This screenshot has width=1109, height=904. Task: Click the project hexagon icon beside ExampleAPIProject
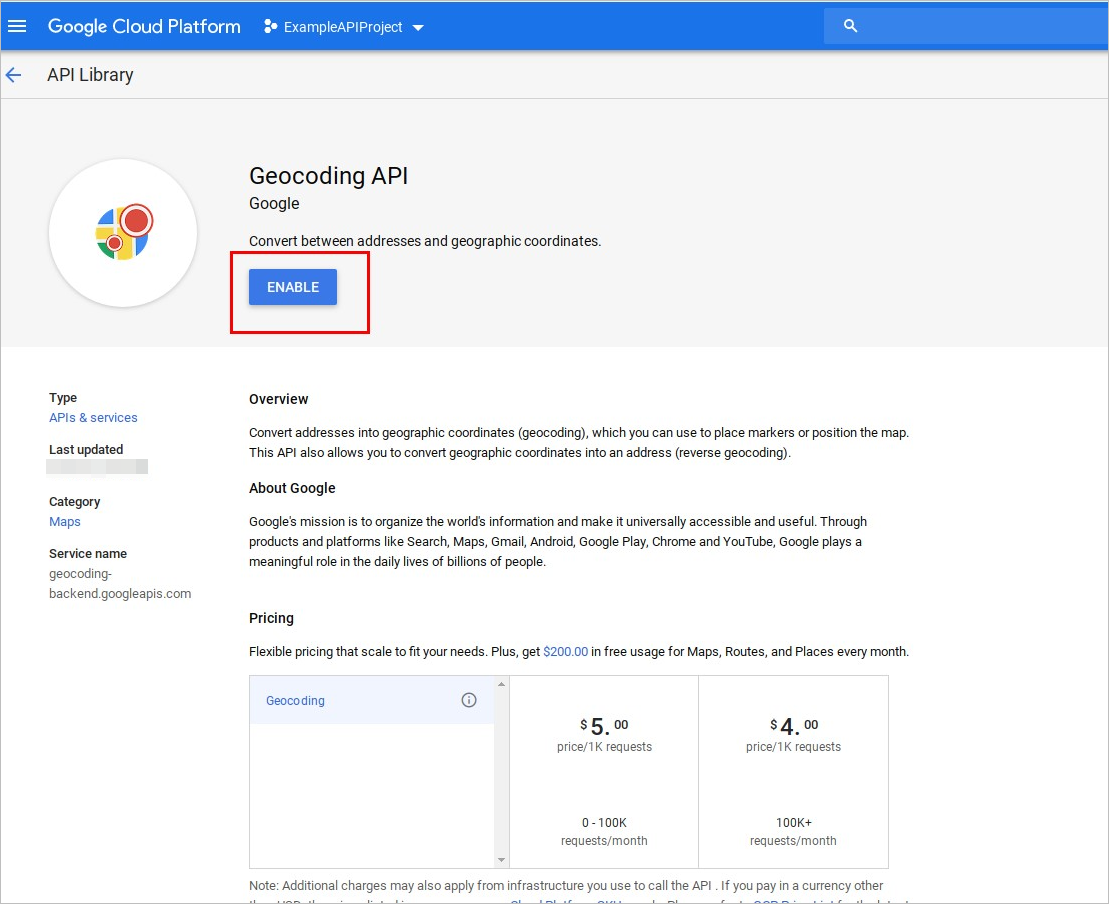[270, 27]
